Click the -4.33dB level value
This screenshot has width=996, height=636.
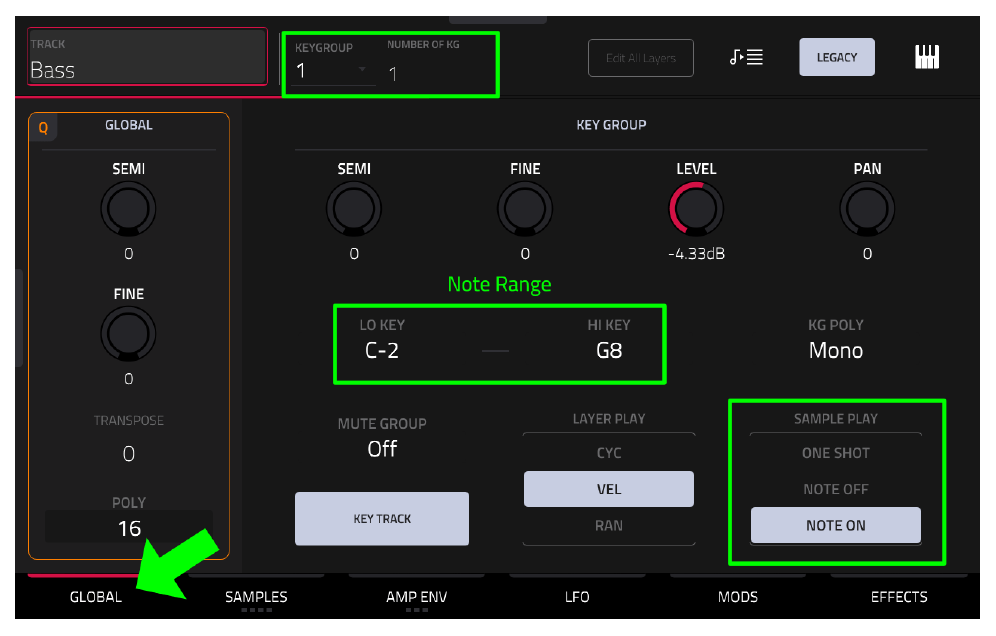[x=696, y=254]
